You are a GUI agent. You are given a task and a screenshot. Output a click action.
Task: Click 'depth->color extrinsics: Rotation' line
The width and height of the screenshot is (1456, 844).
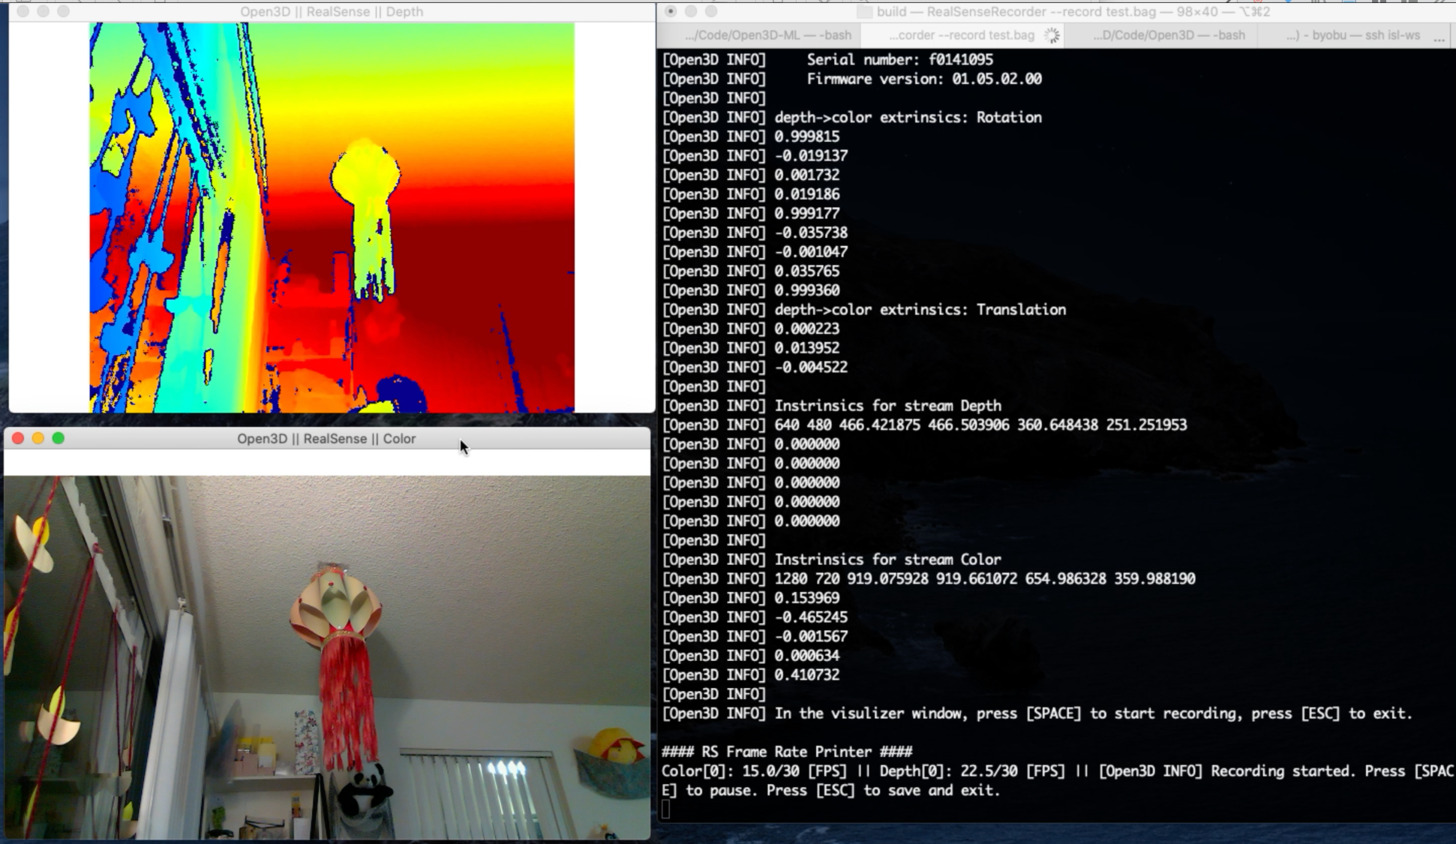click(x=908, y=117)
